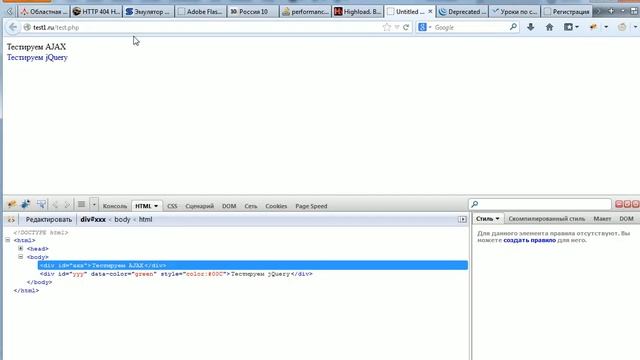Image resolution: width=640 pixels, height=360 pixels.
Task: Click the создать правило link
Action: click(x=529, y=240)
